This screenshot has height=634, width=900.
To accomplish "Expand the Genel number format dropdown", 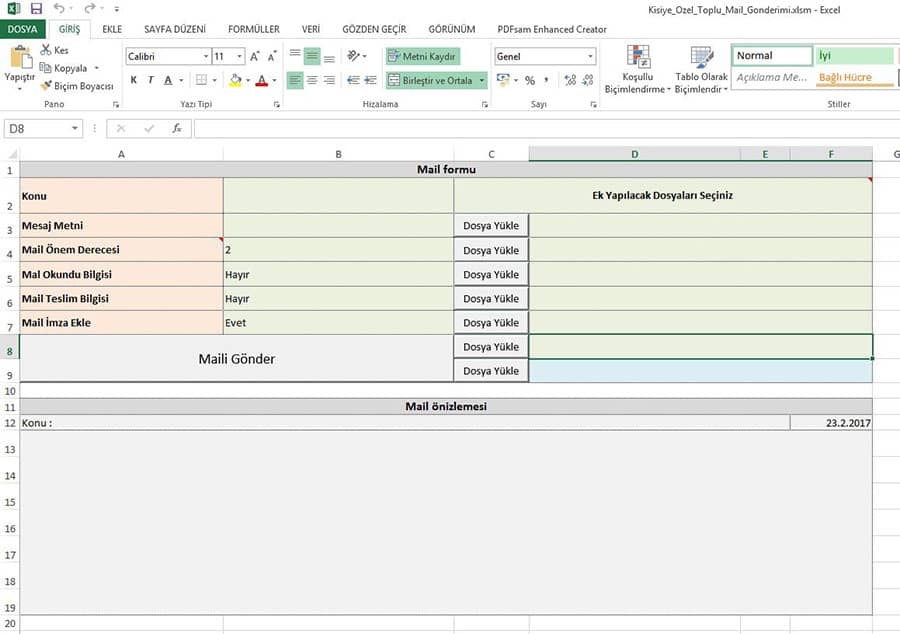I will point(590,57).
